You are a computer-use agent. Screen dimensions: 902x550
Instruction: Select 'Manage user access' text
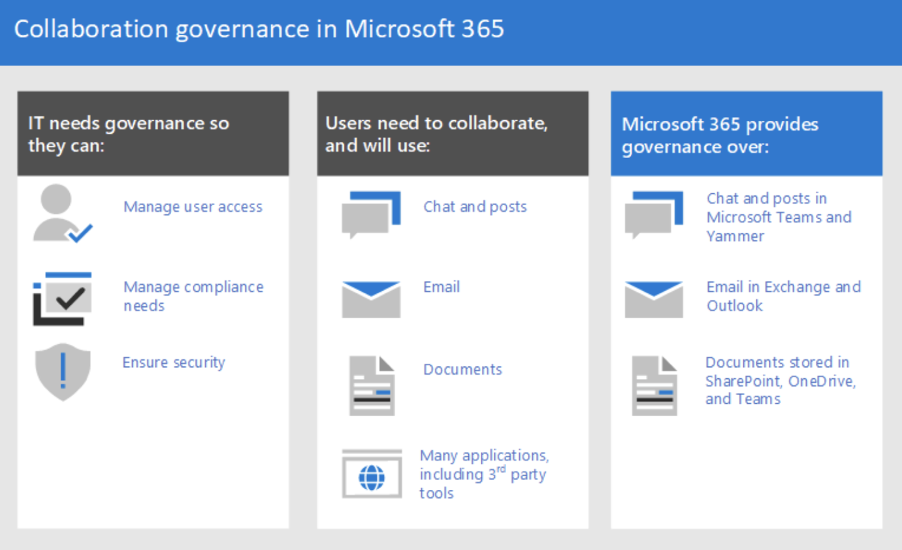tap(193, 207)
